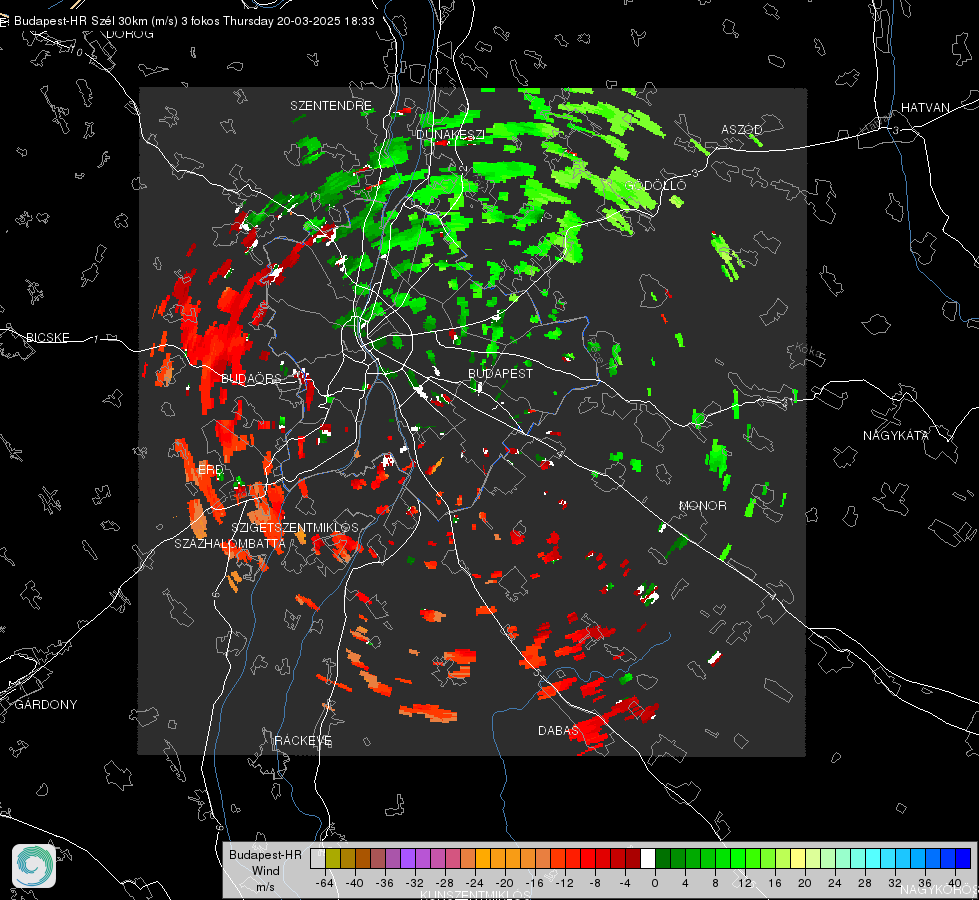The width and height of the screenshot is (979, 900).
Task: Click the pale yellow swatch above 20
Action: click(798, 858)
